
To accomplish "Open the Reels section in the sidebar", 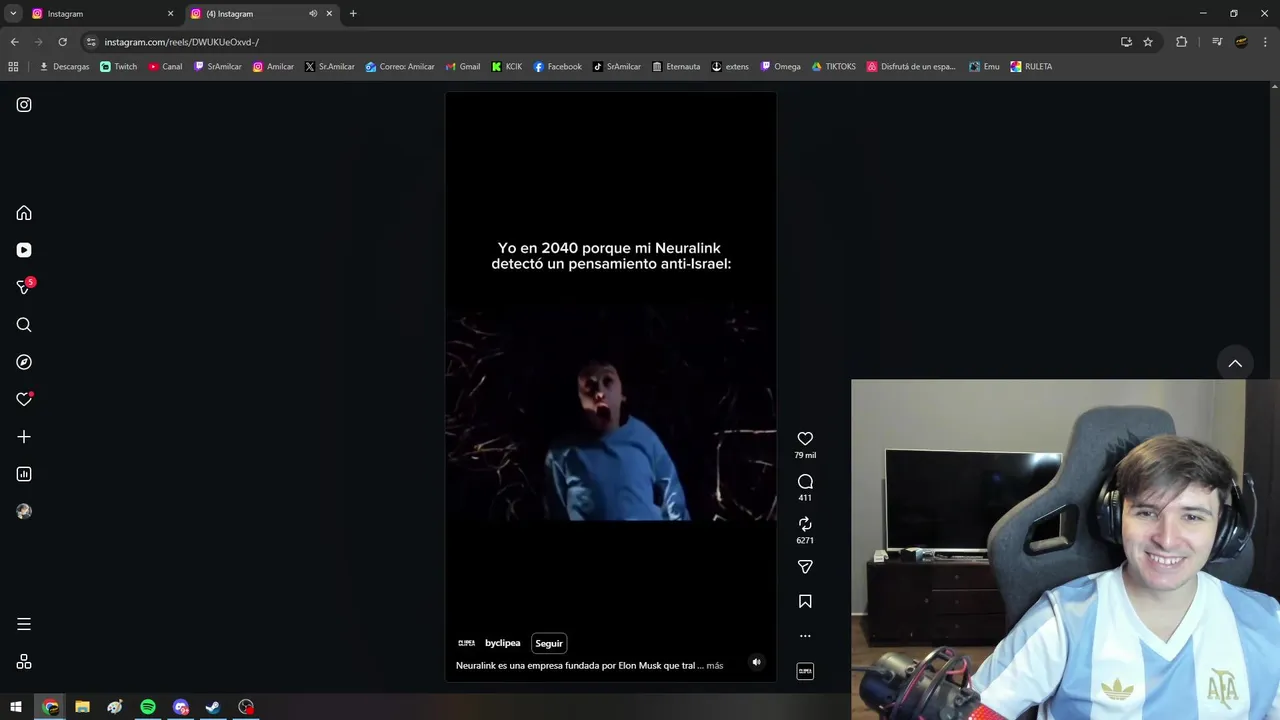I will point(24,250).
